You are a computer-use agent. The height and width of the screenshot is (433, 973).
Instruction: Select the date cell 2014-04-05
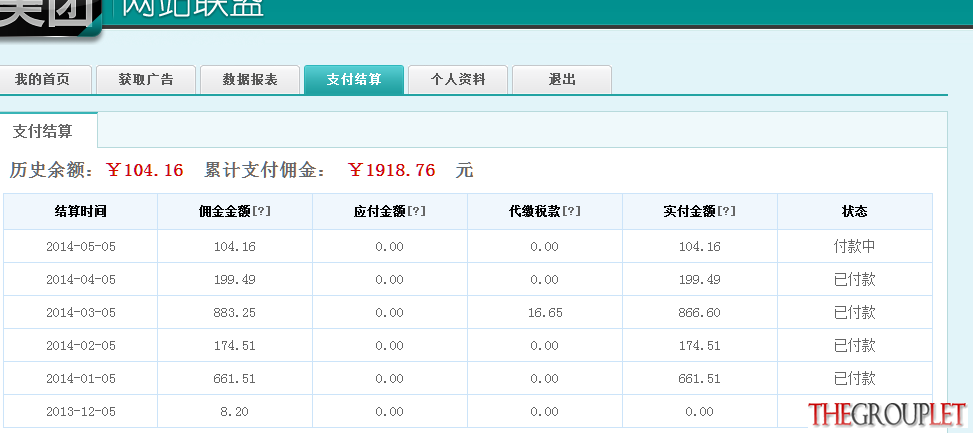[x=81, y=279]
